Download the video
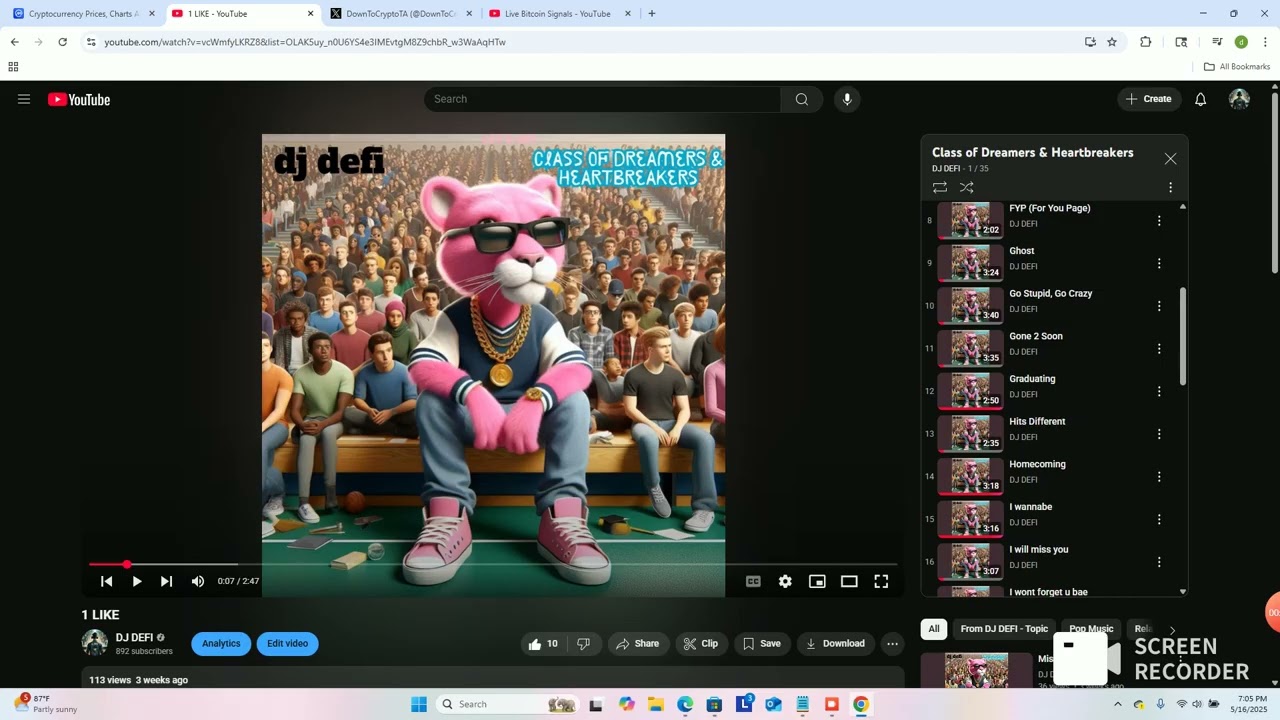This screenshot has width=1280, height=720. [x=836, y=644]
